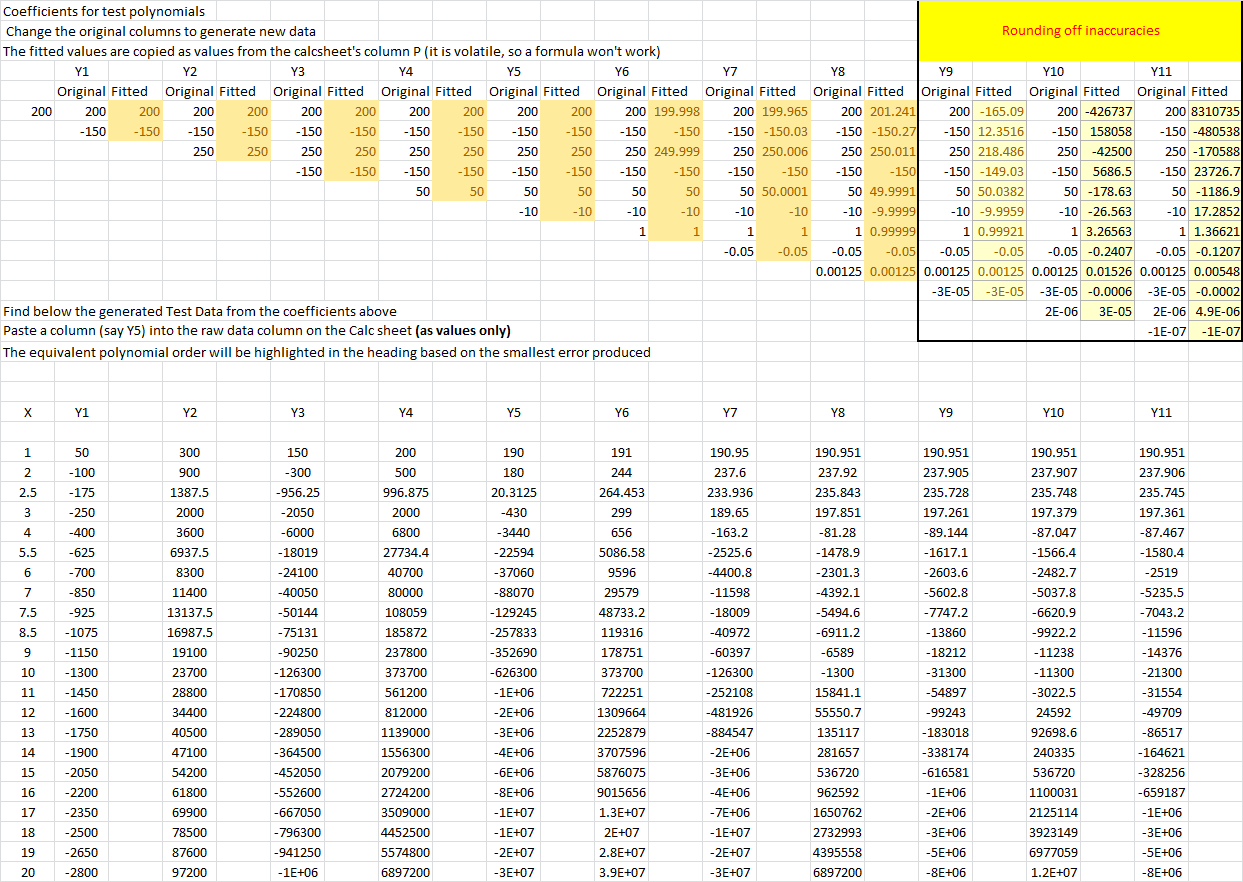Screen dimensions: 1243x882
Task: Select the "Paste a column (say Y5)" instruction cell
Action: 255,331
